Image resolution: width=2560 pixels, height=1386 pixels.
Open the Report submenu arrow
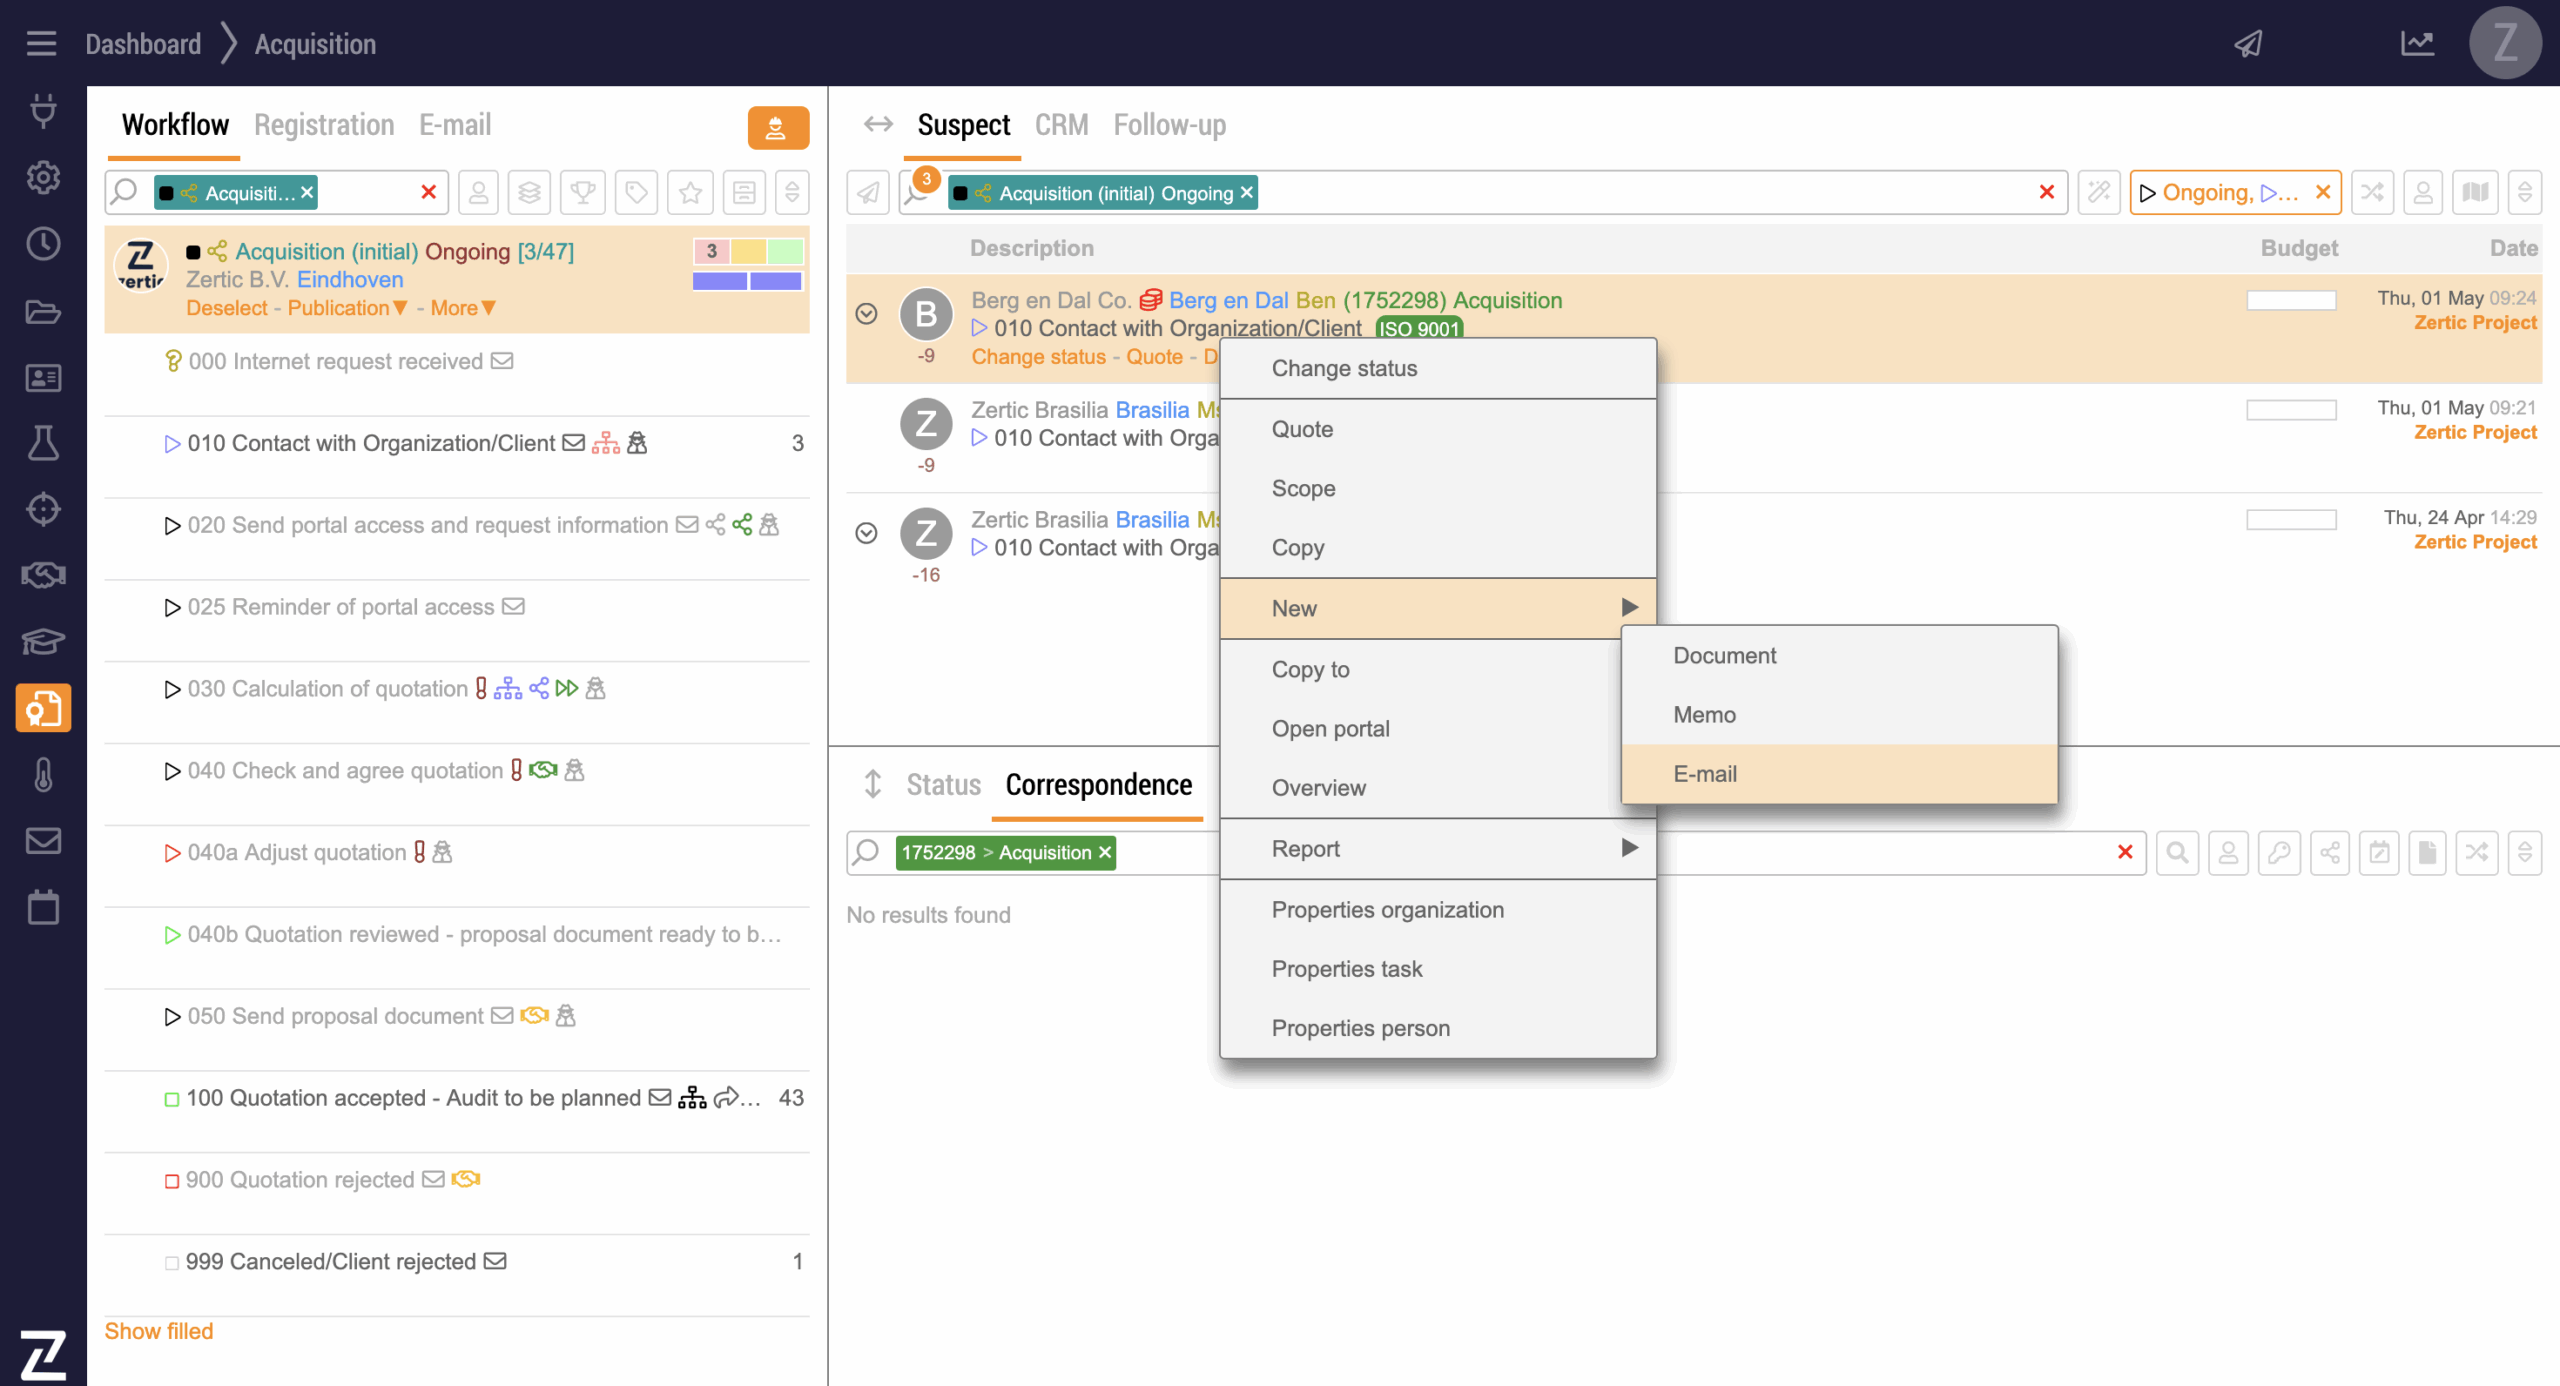point(1629,848)
